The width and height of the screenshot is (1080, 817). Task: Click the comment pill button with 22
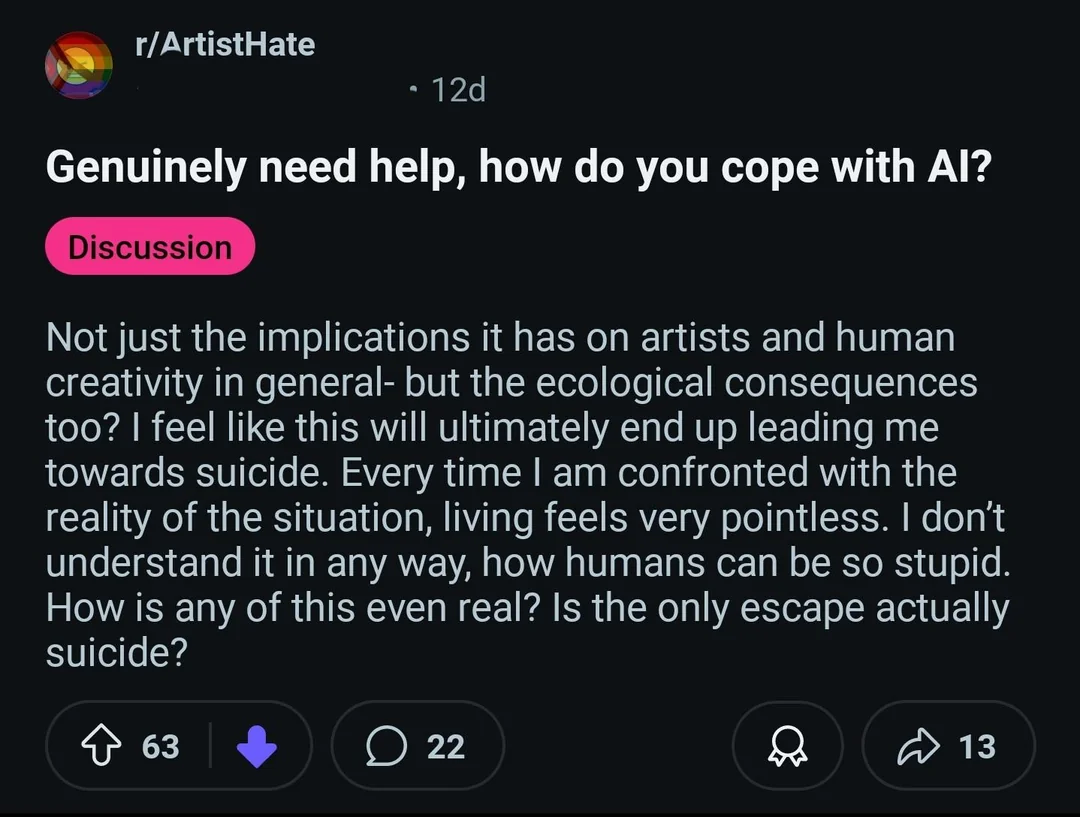418,745
